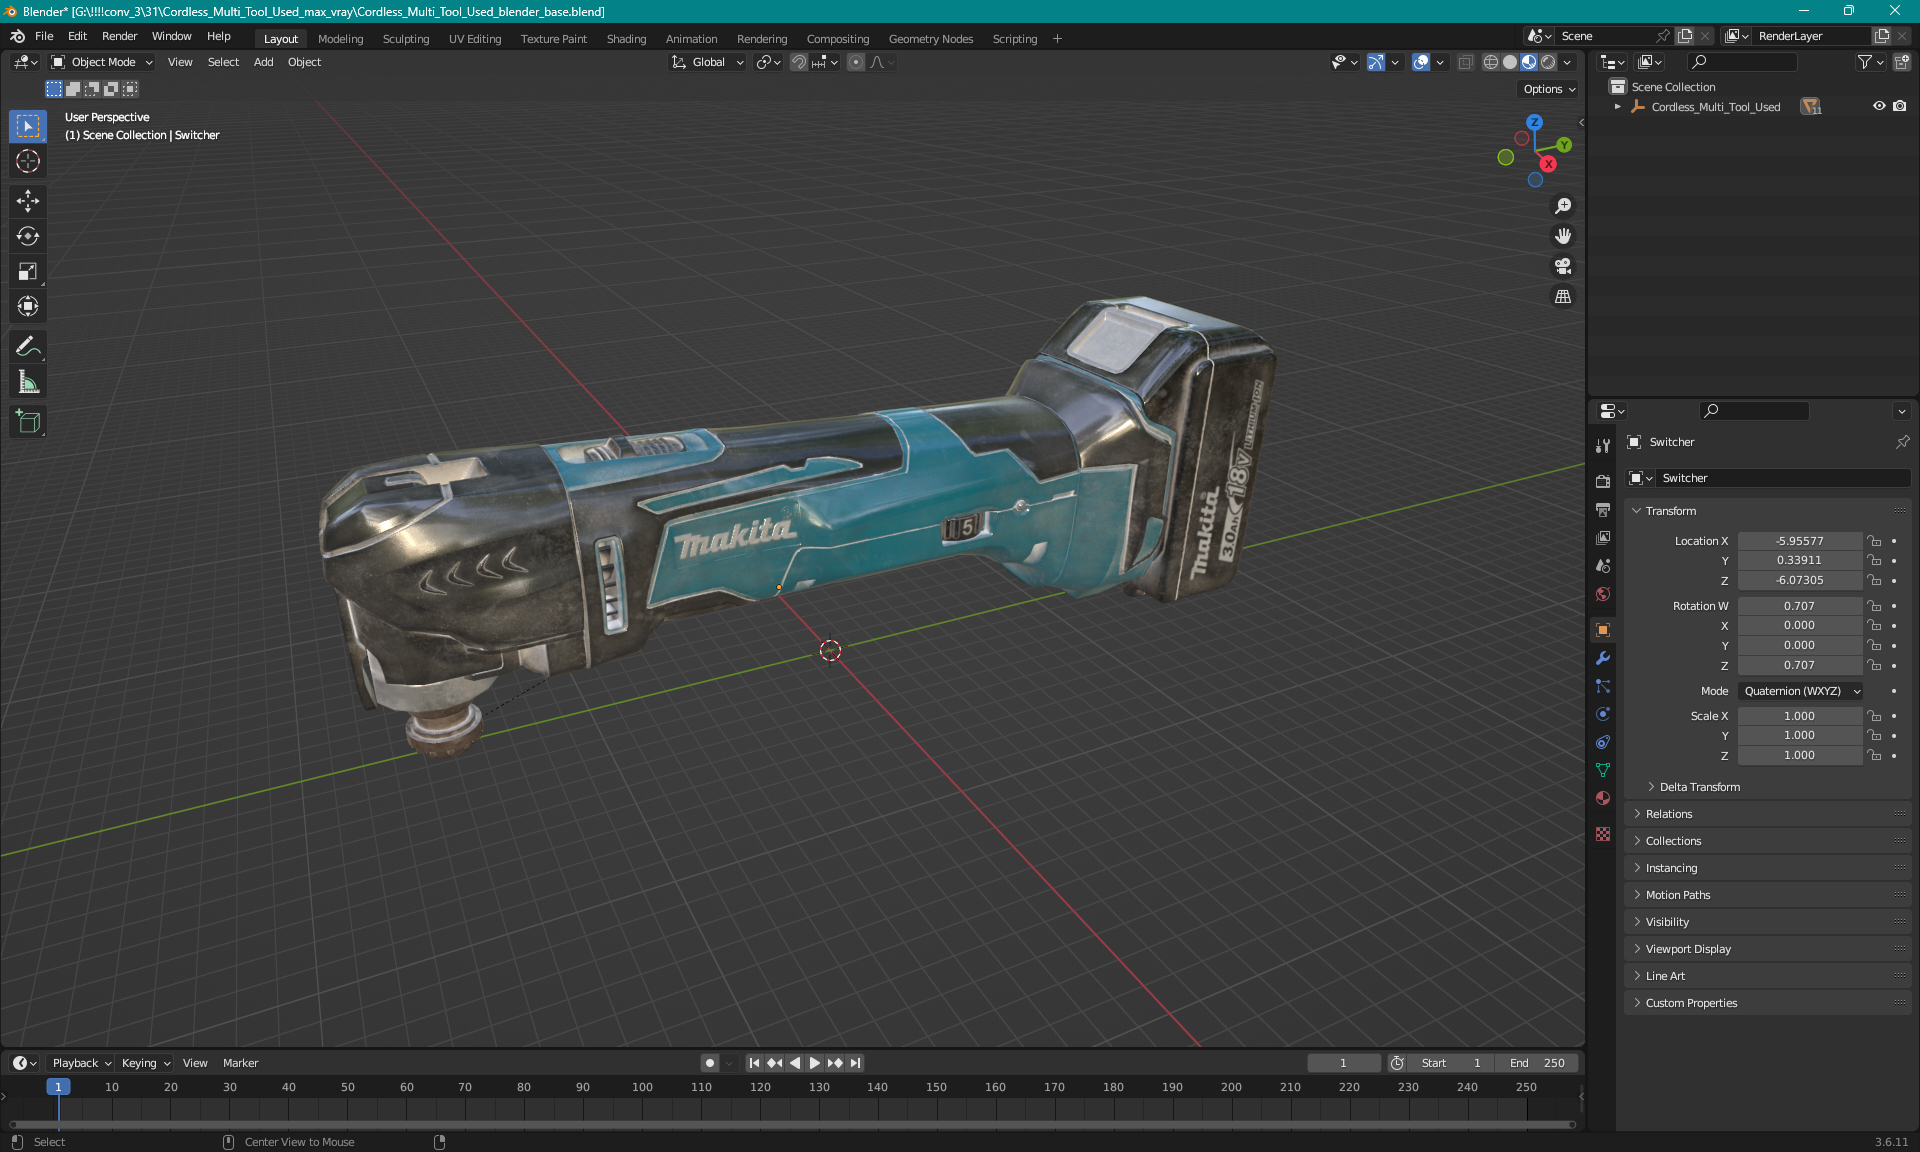Switch to the UV Editing workspace tab

(474, 39)
